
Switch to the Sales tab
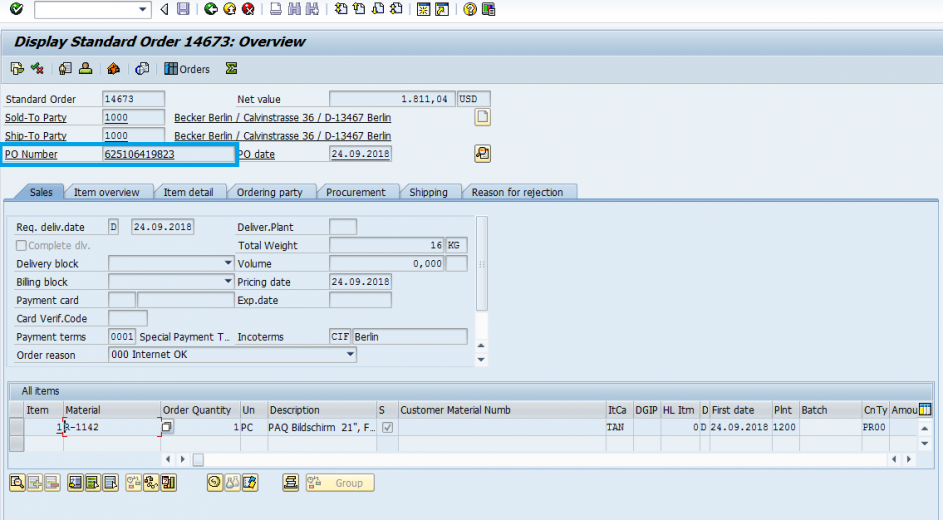click(x=41, y=192)
